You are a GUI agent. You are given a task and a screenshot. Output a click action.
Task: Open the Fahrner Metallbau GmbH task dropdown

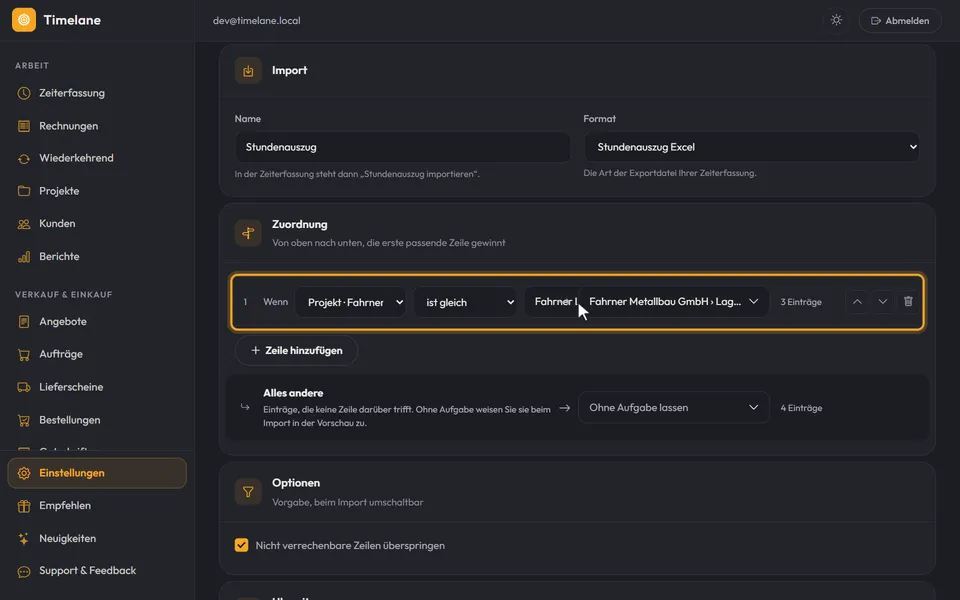[x=673, y=302]
